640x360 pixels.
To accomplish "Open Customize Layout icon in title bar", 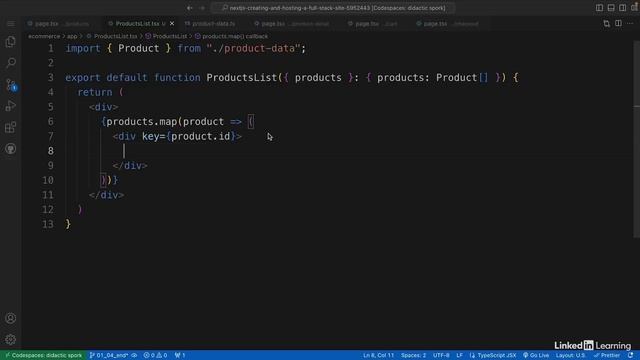I will (634, 8).
